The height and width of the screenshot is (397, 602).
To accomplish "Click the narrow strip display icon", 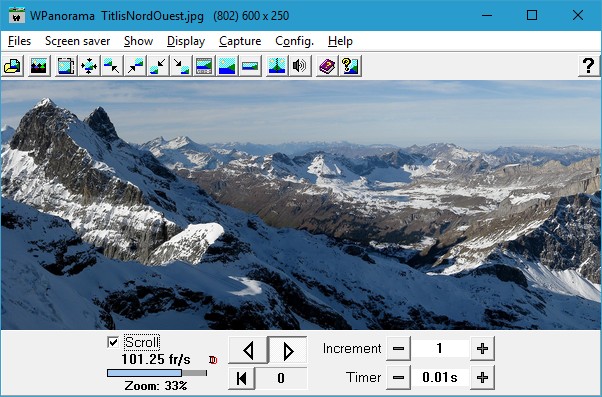I will [x=250, y=66].
